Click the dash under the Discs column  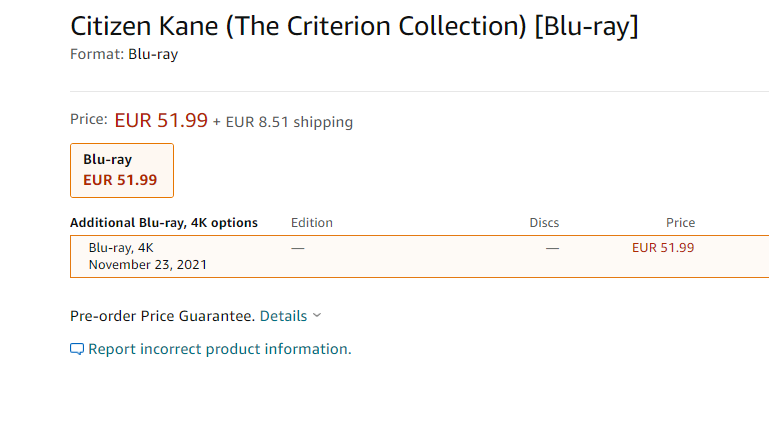[552, 249]
